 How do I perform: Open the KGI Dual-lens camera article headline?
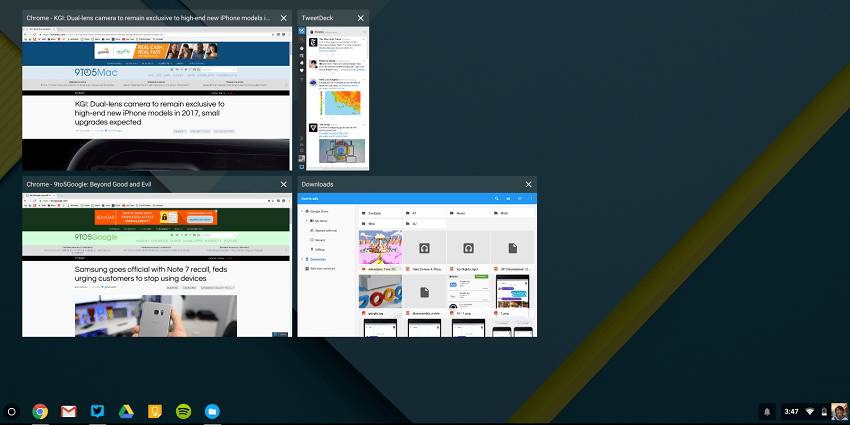(x=150, y=113)
